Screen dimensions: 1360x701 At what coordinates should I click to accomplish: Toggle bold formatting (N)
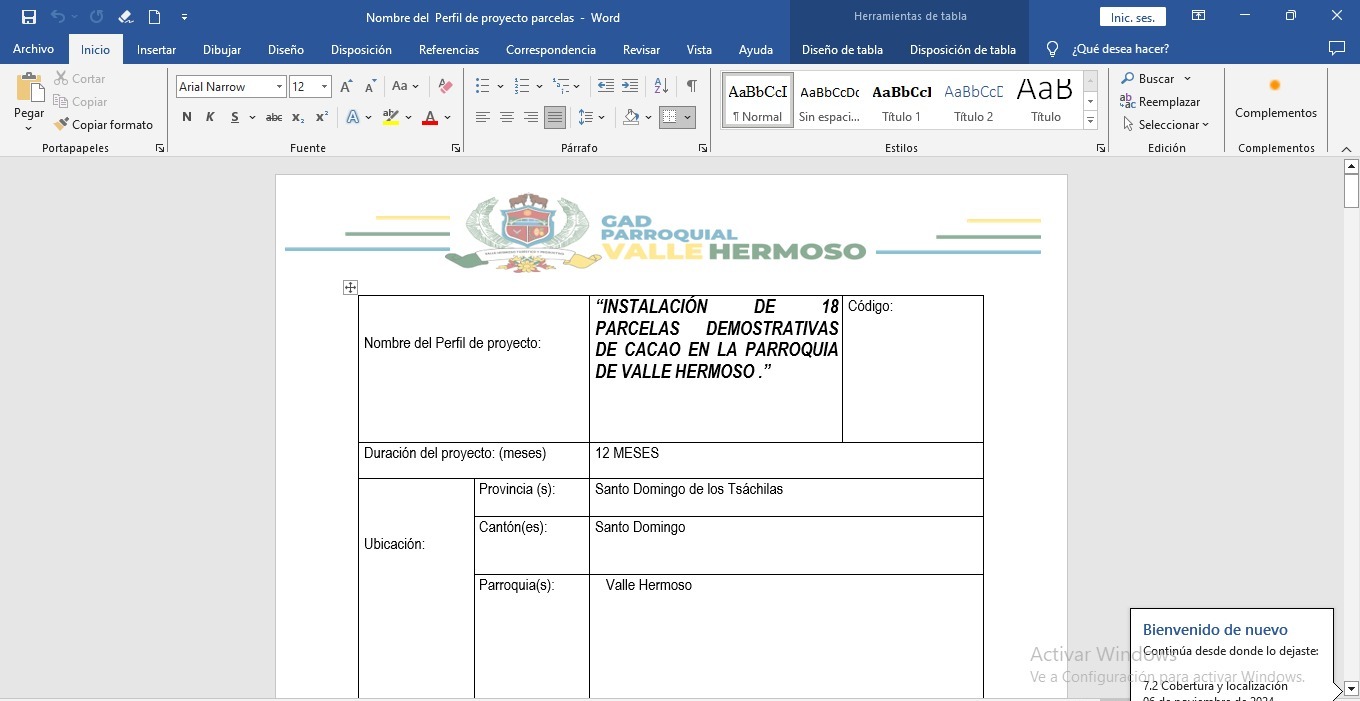[x=186, y=117]
